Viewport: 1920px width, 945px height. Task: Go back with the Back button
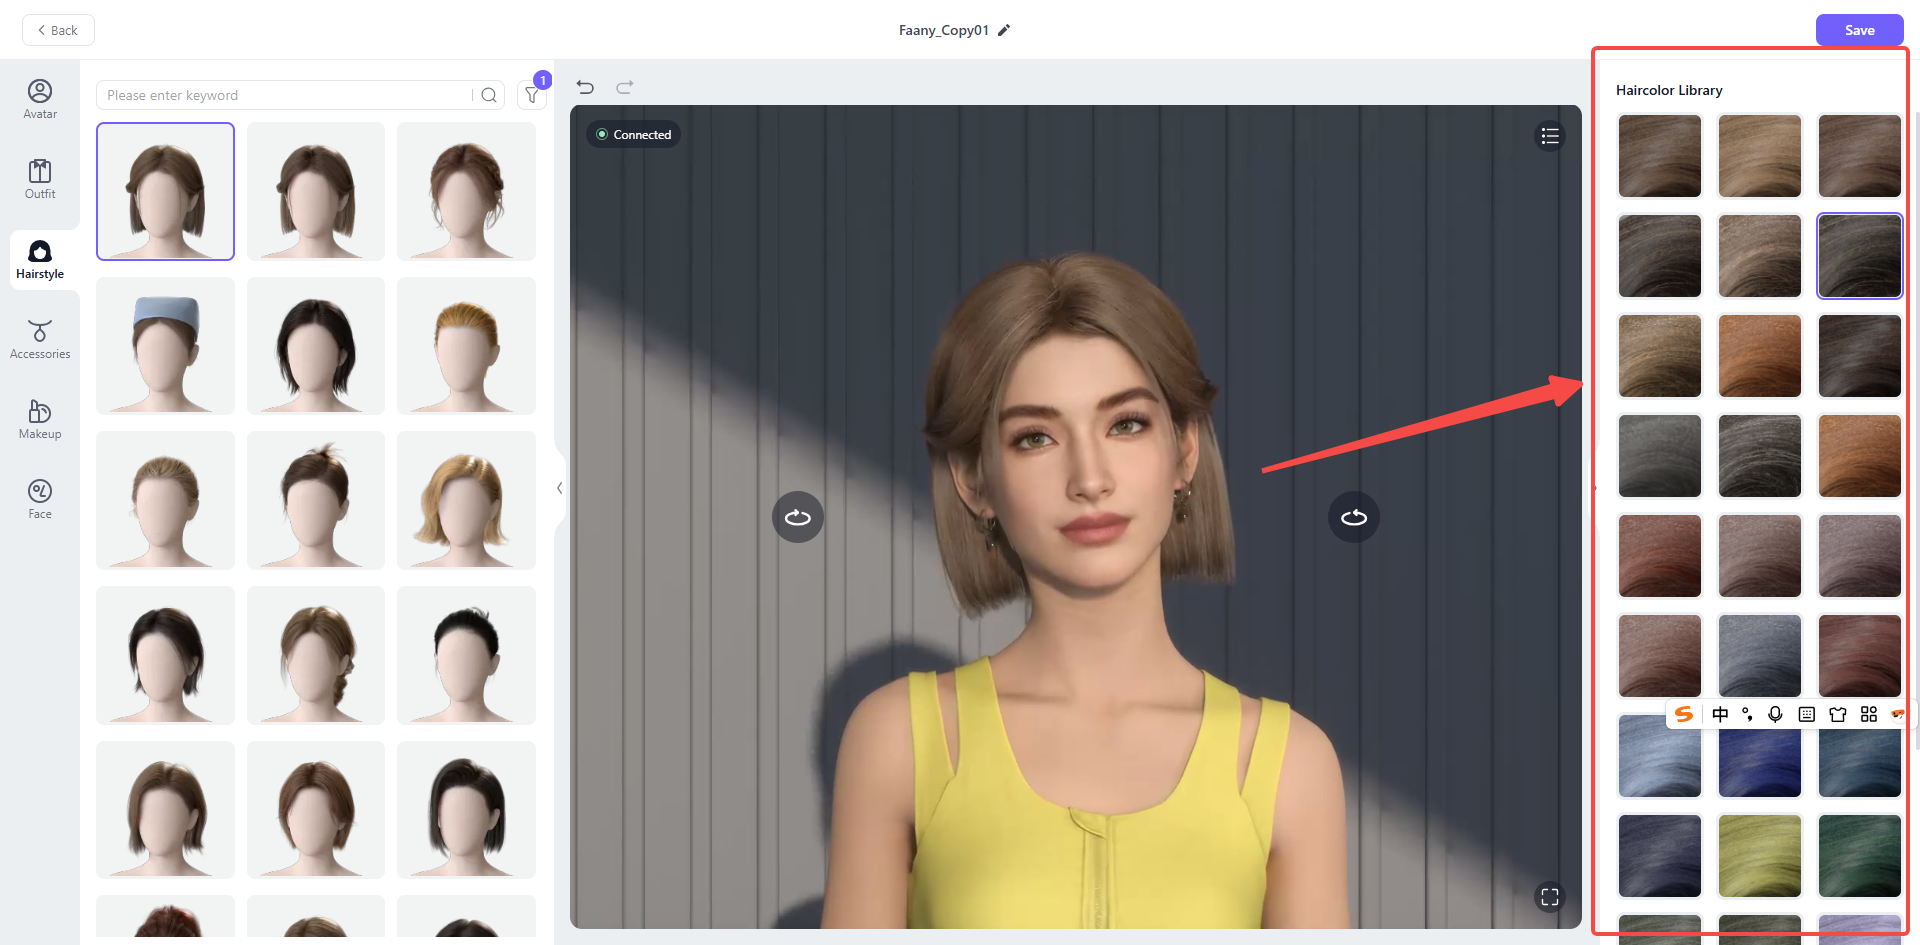coord(58,30)
